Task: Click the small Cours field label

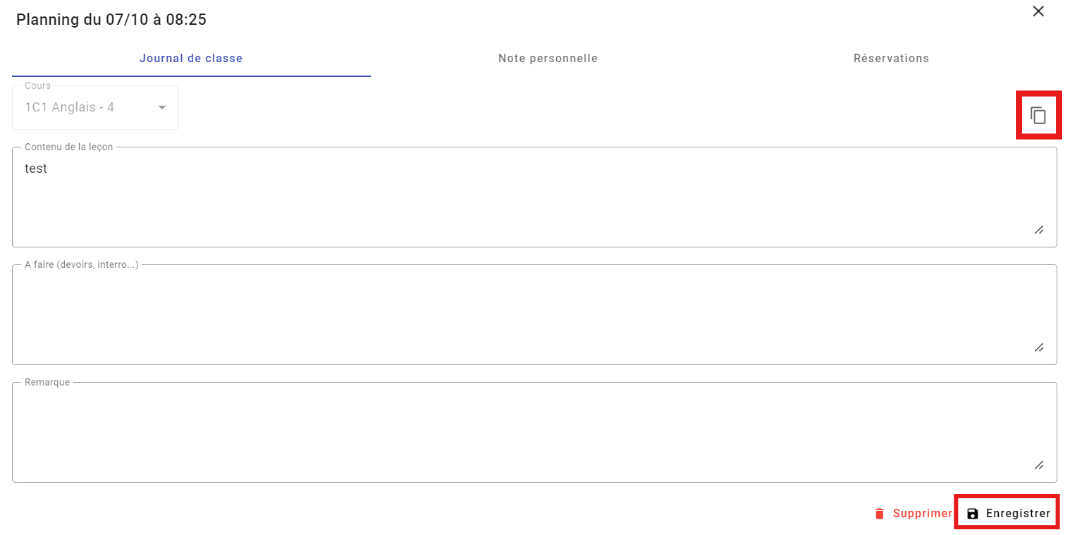Action: [x=38, y=86]
